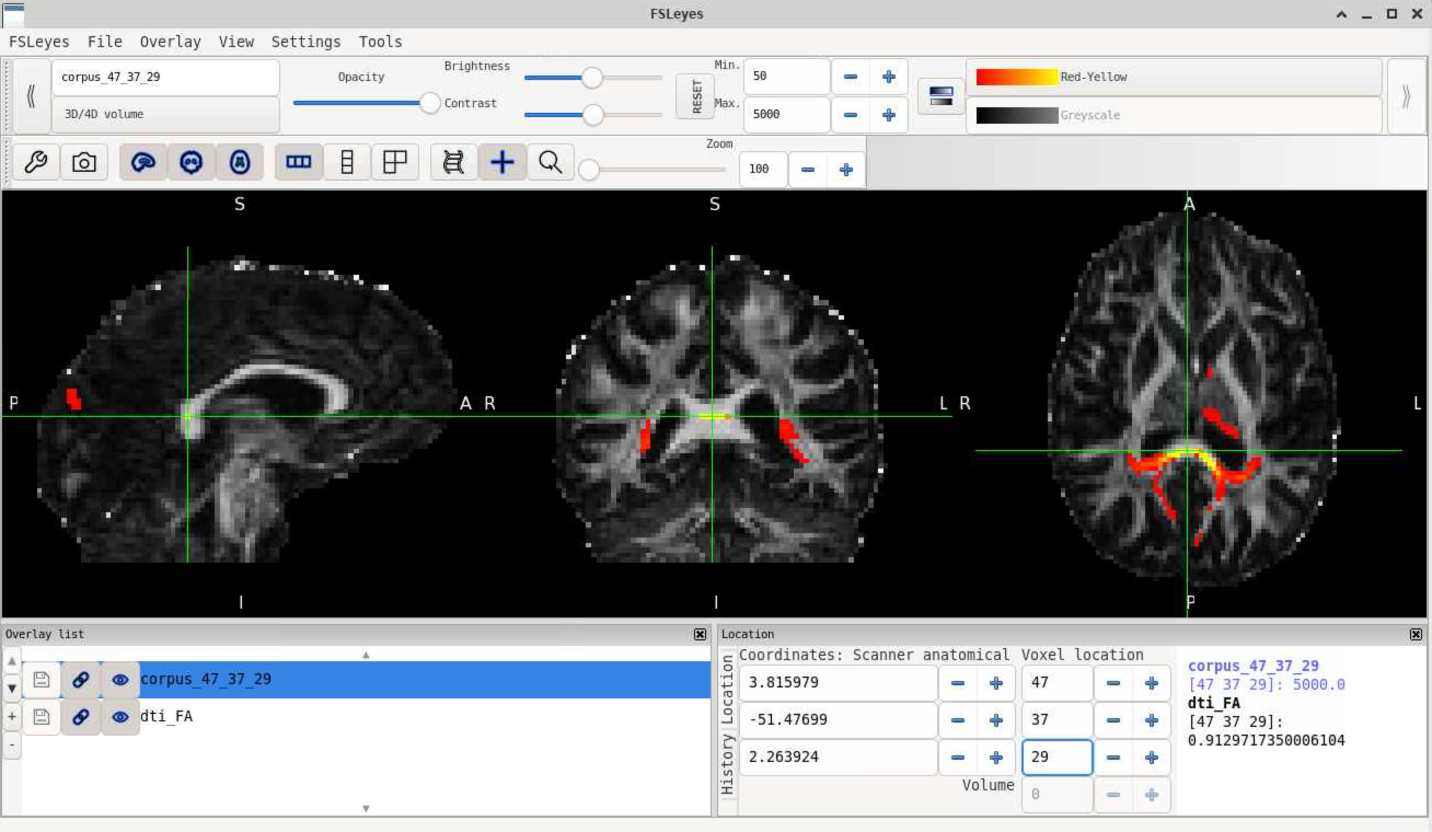Click Z coordinate field 2.263924

click(x=838, y=757)
